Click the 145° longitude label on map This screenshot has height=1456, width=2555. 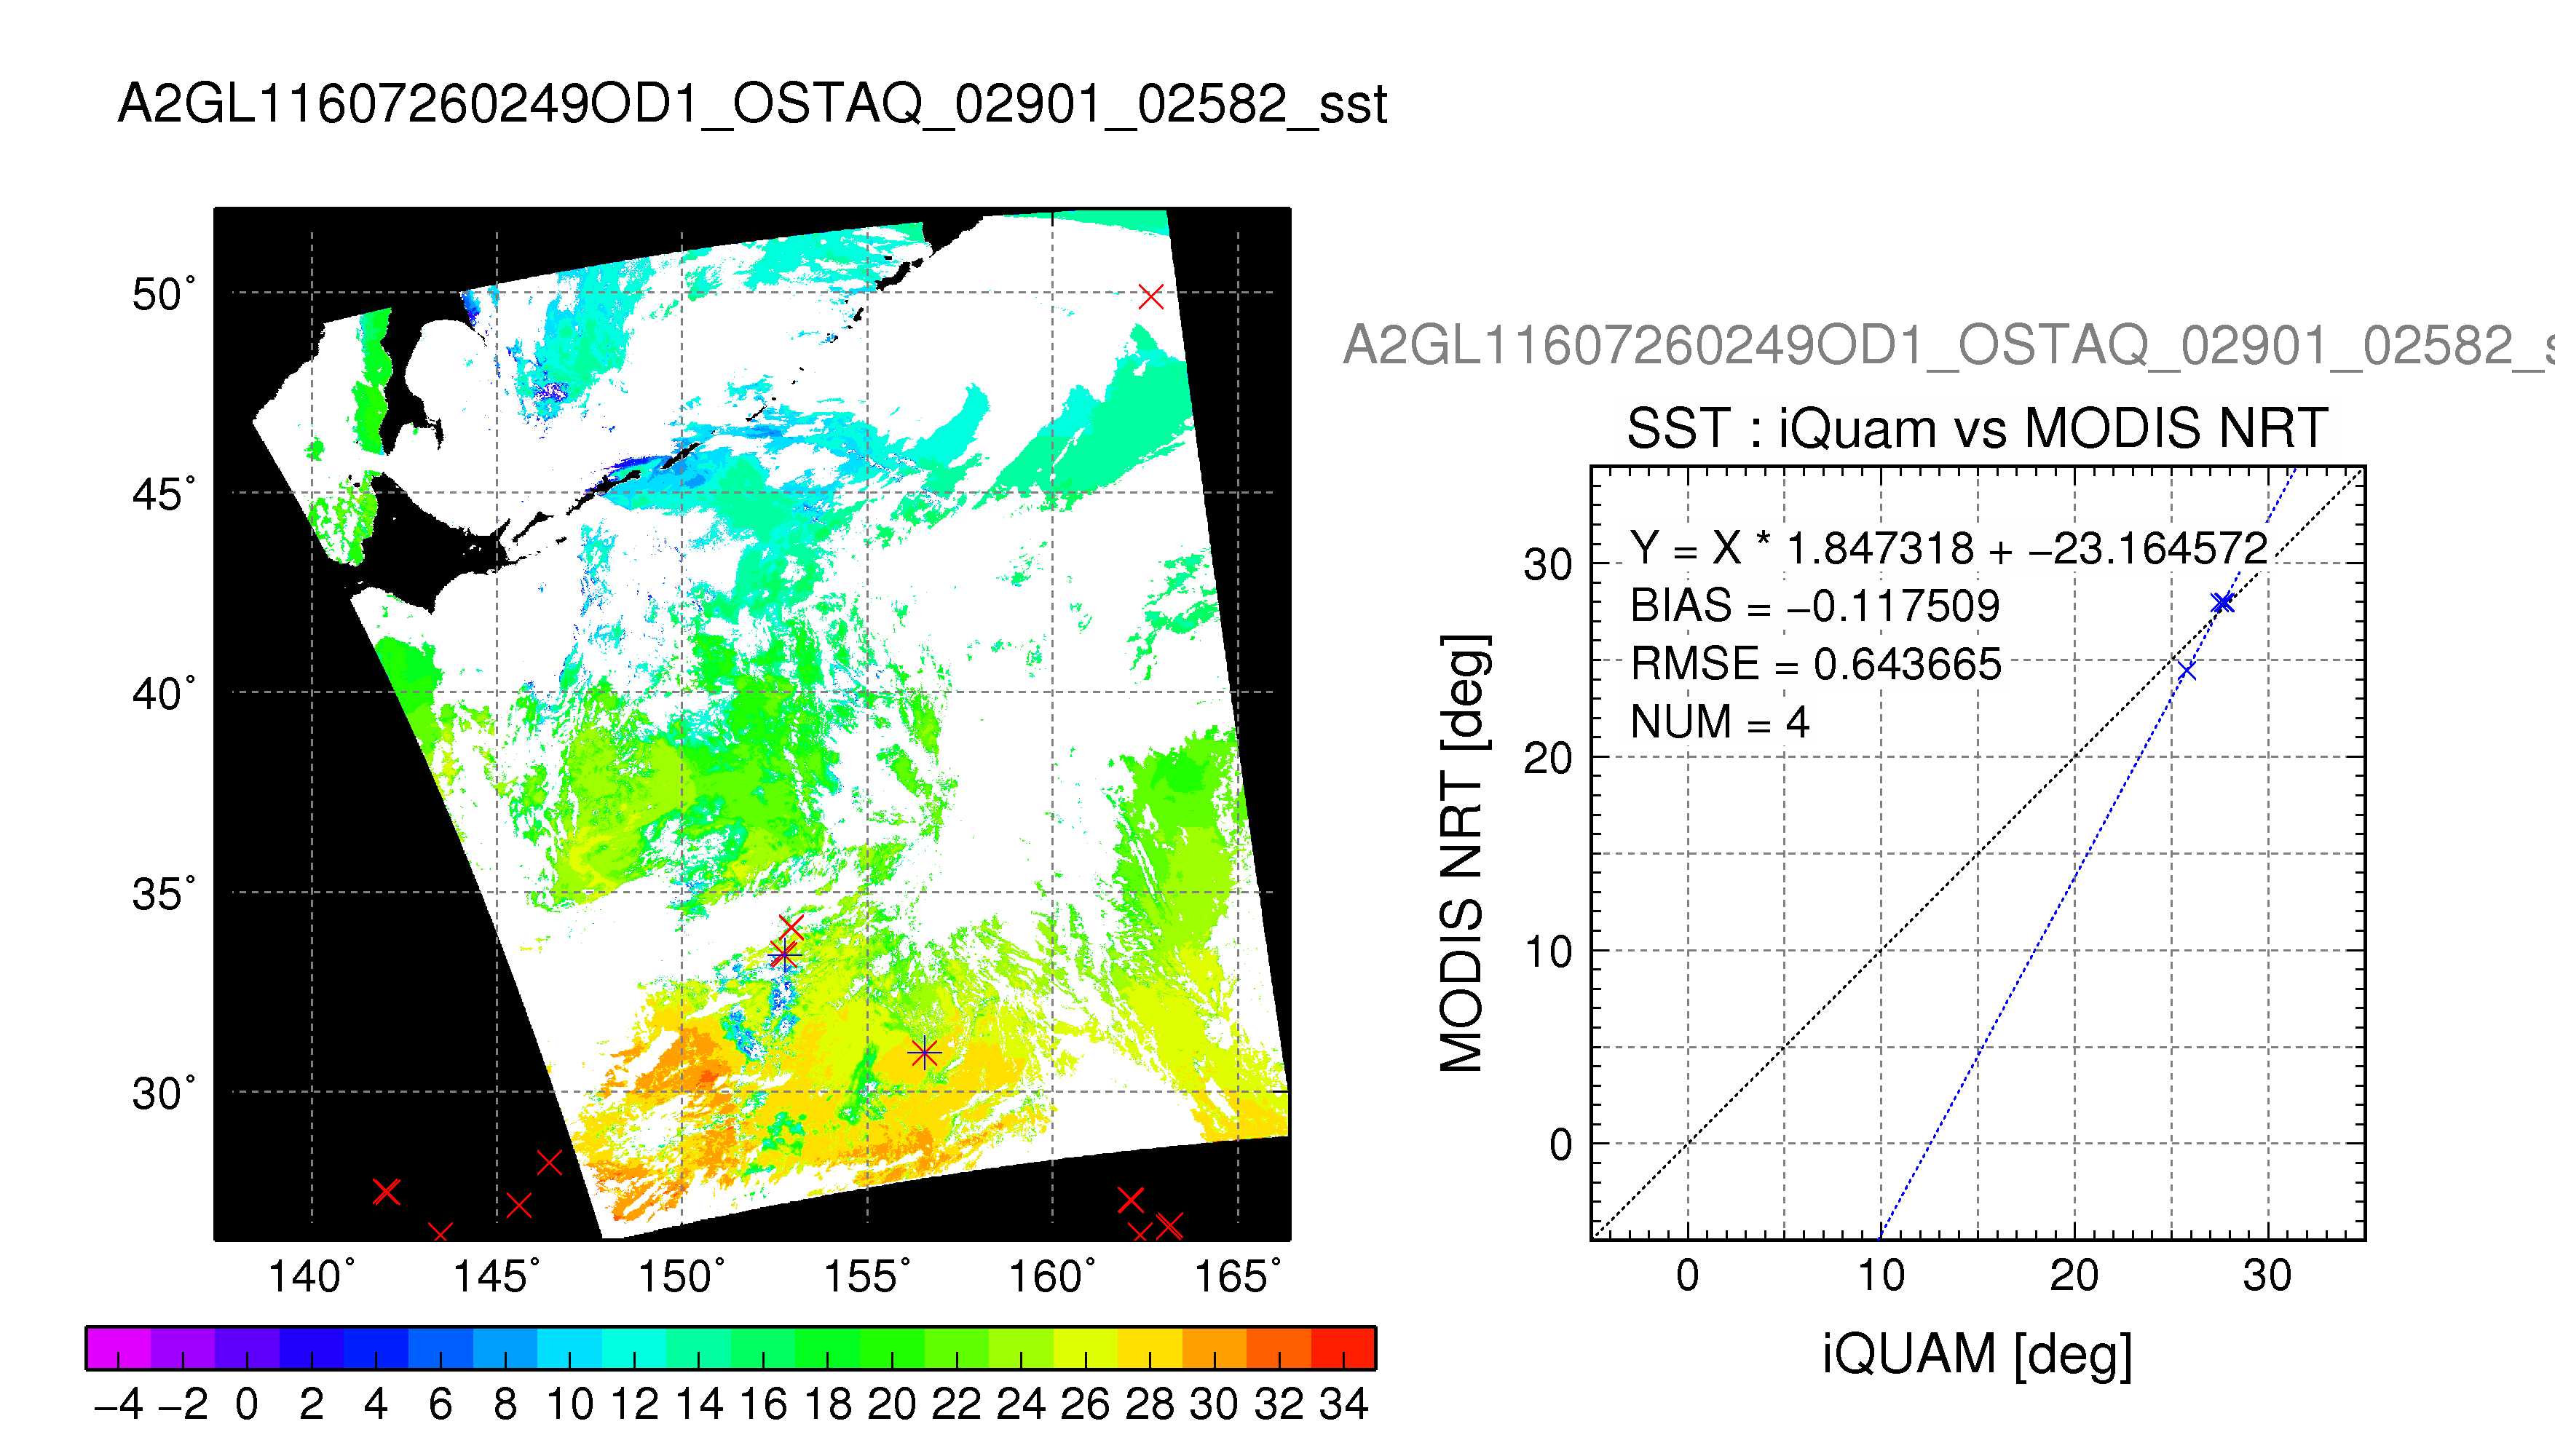click(x=497, y=1277)
